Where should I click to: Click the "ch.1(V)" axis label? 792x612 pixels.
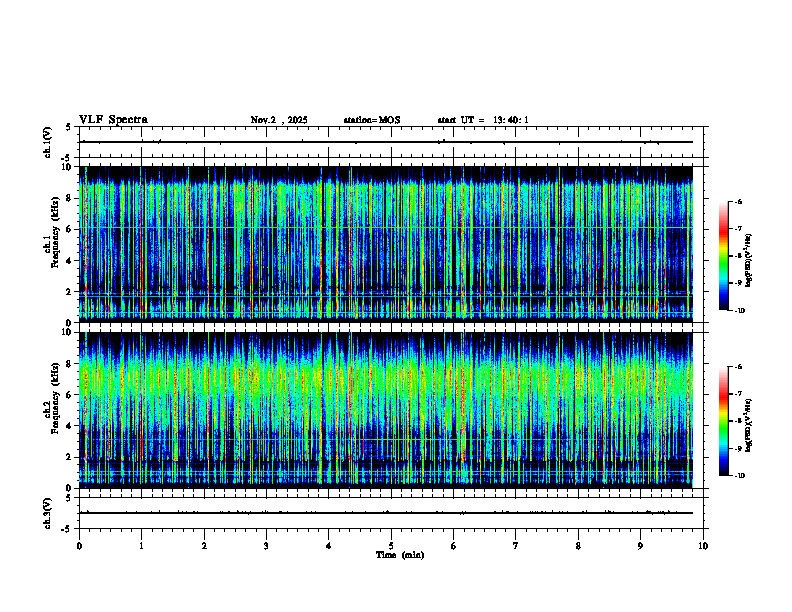(48, 142)
